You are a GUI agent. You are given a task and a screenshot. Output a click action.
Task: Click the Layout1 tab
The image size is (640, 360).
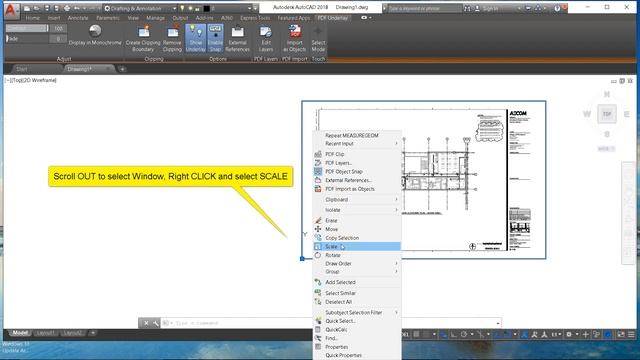(x=45, y=333)
